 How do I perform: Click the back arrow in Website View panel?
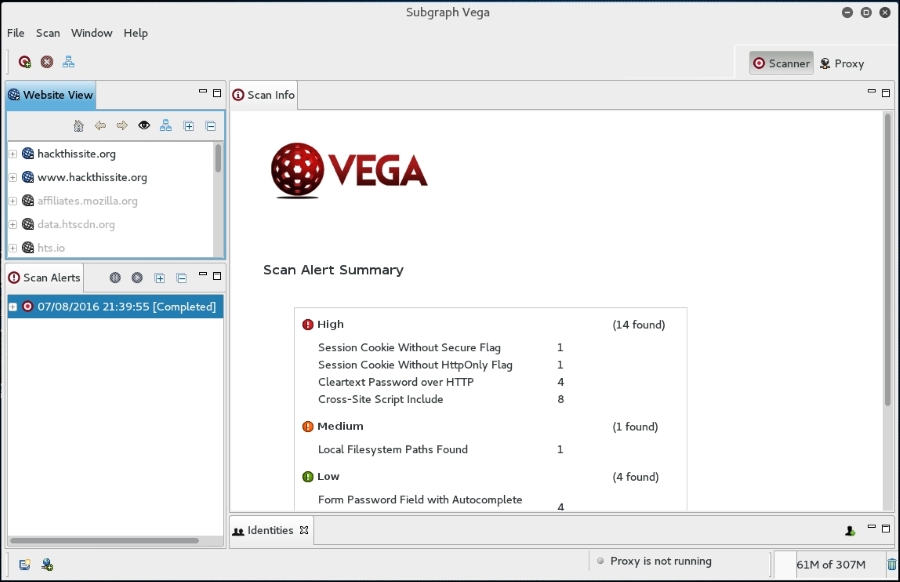click(100, 126)
